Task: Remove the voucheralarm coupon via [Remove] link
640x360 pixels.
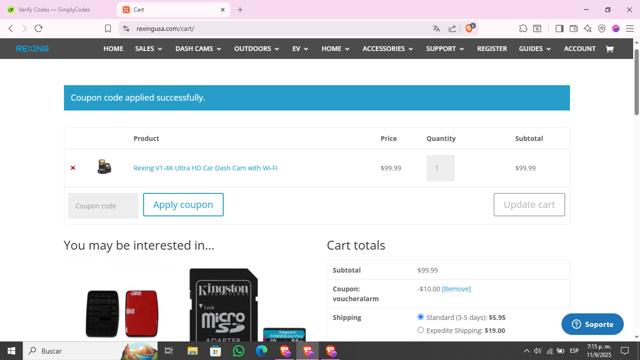Action: 456,289
